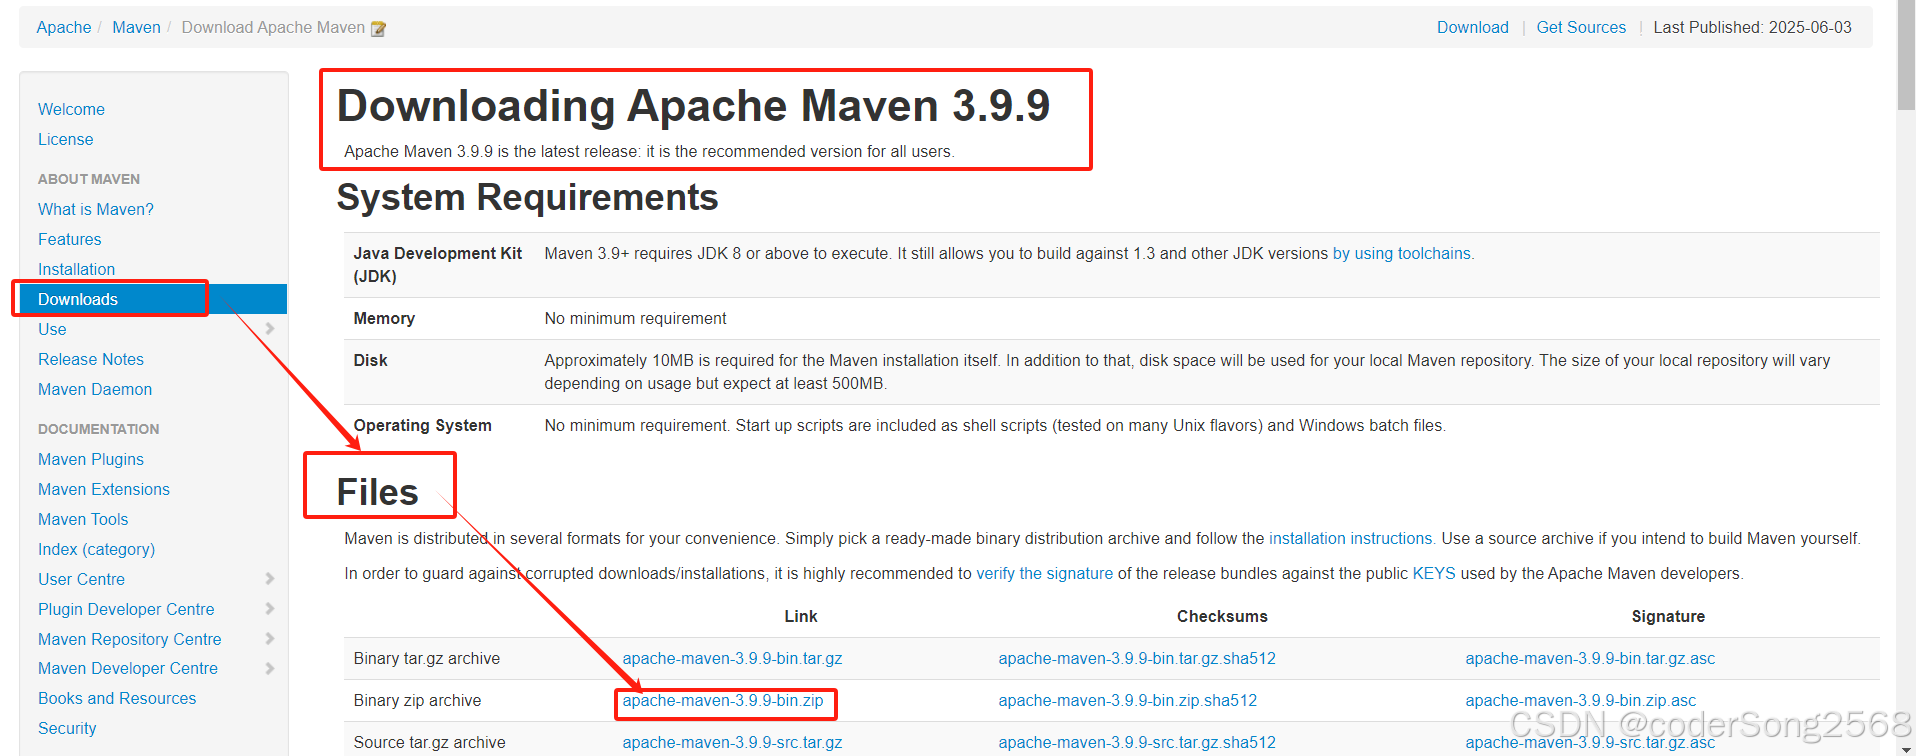The image size is (1916, 756).
Task: Open Books and Resources link
Action: coord(117,698)
